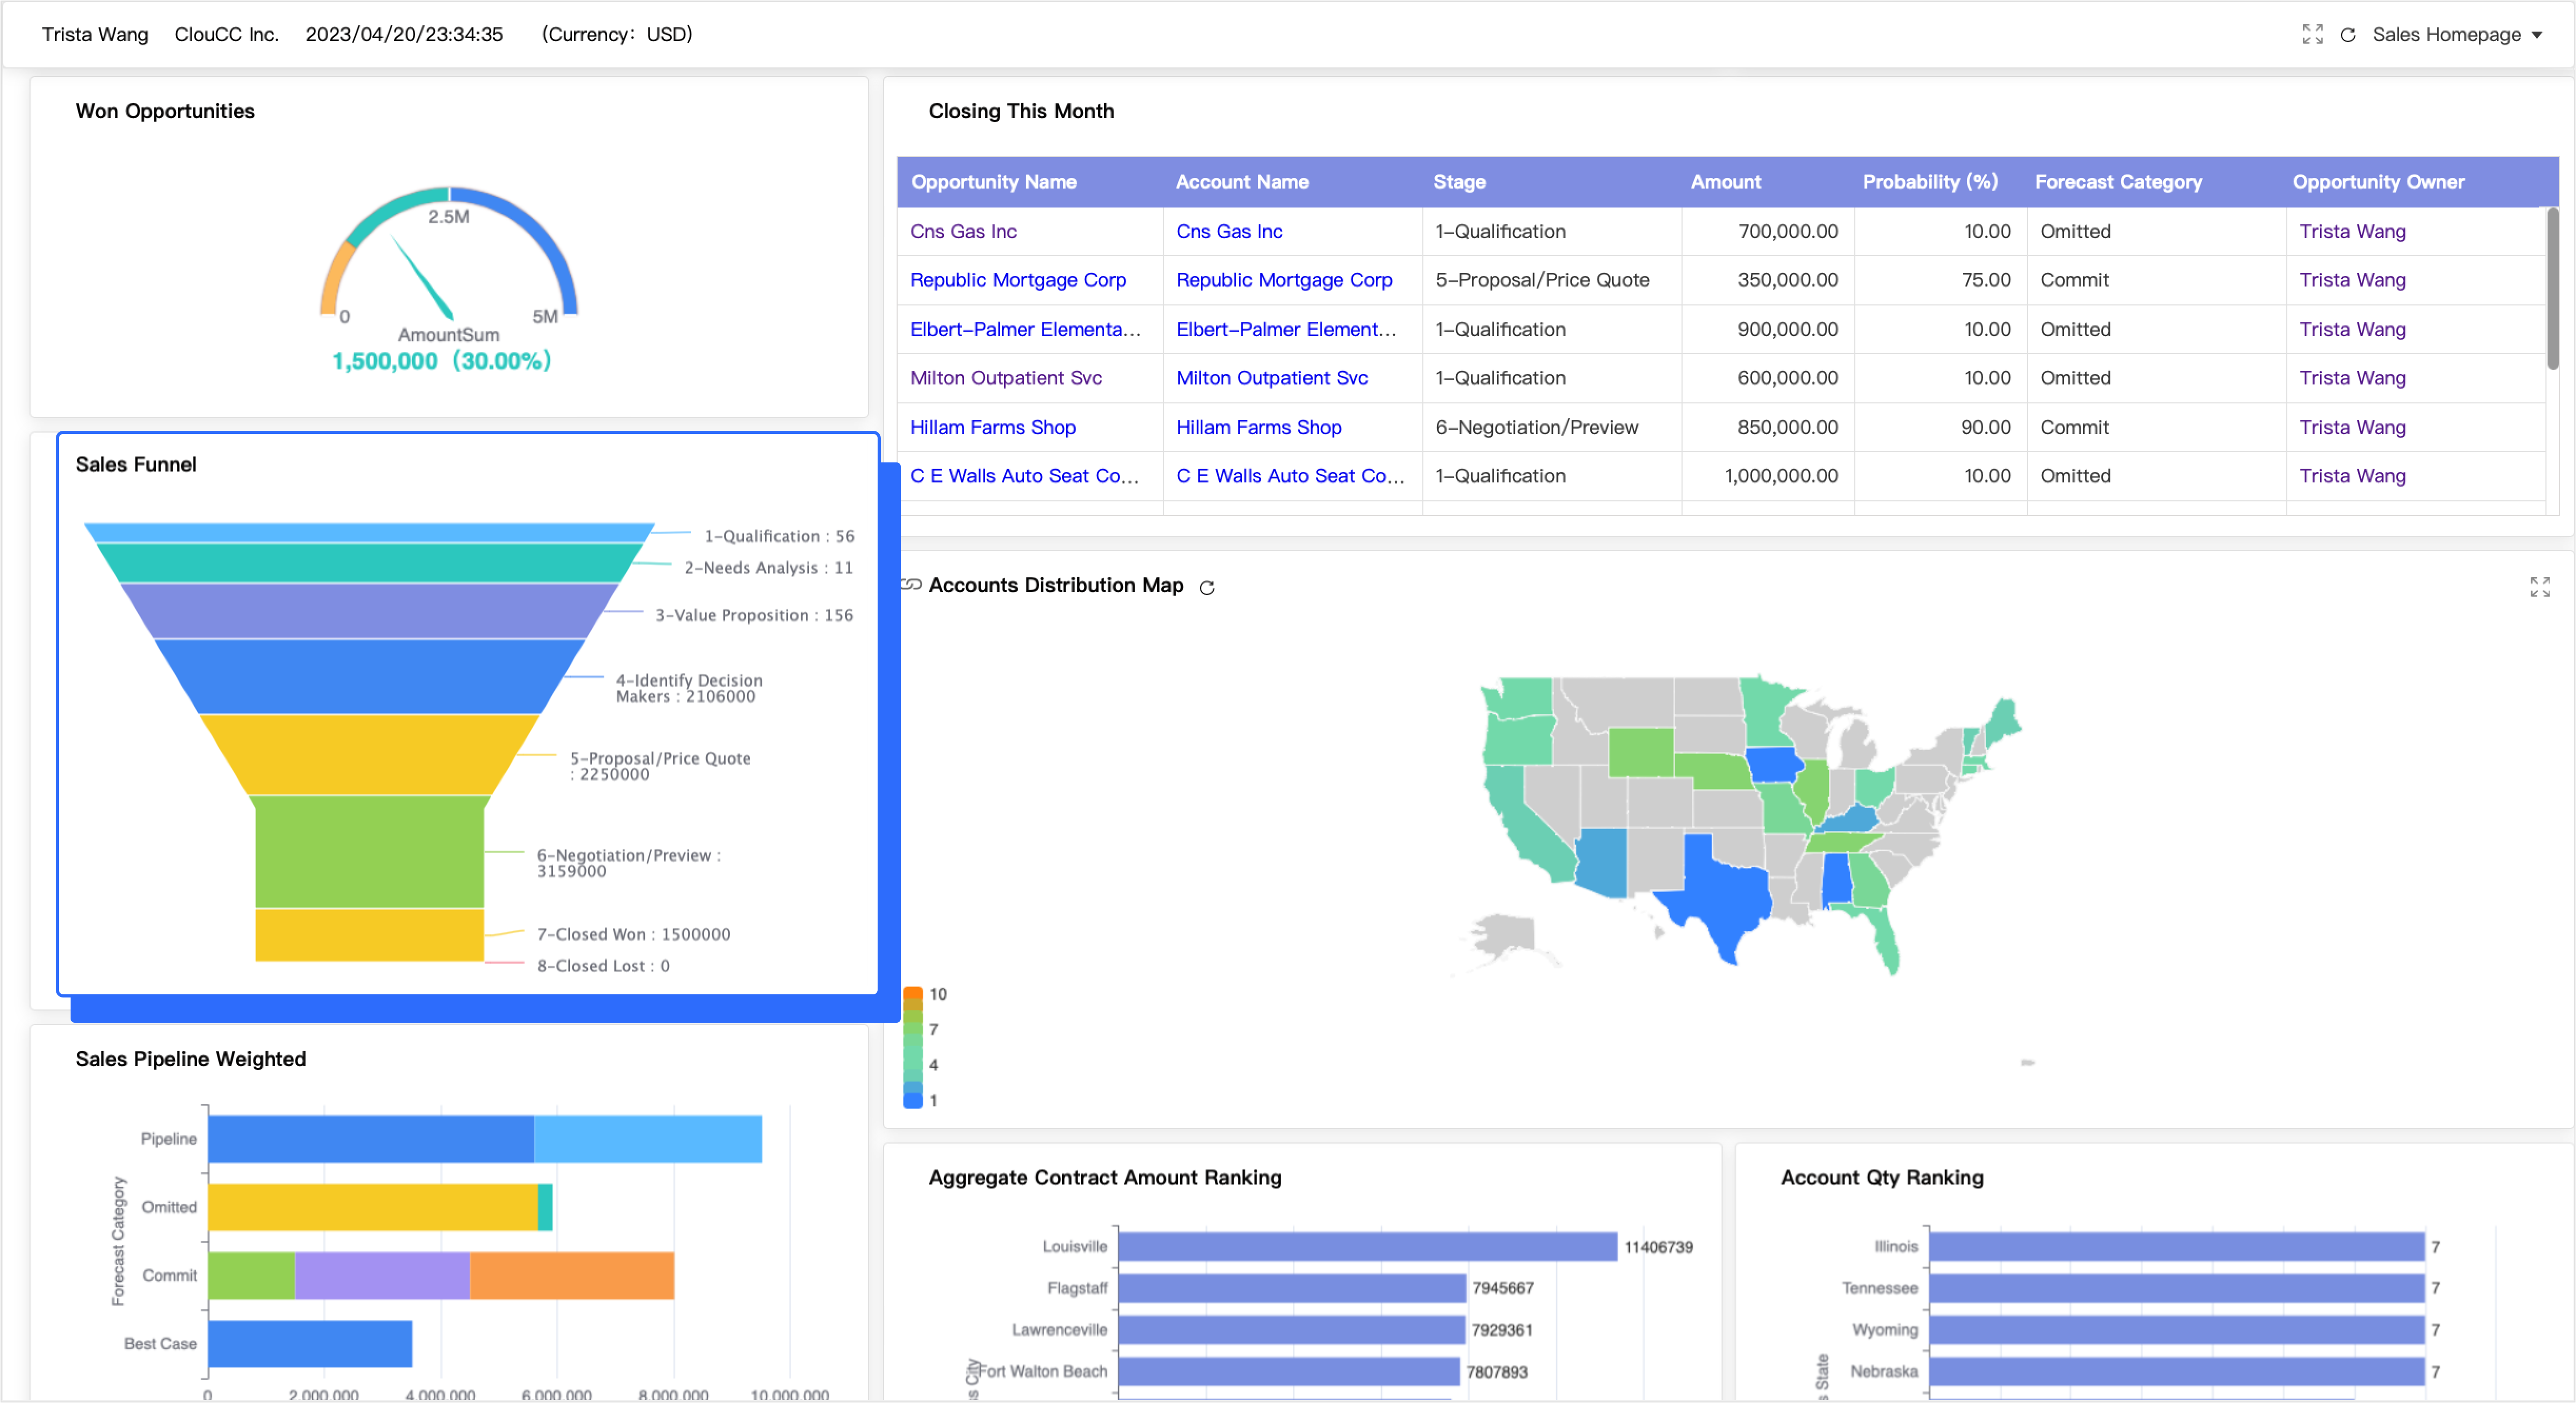Click the map color legend scale
The width and height of the screenshot is (2576, 1403).
pyautogui.click(x=912, y=1047)
